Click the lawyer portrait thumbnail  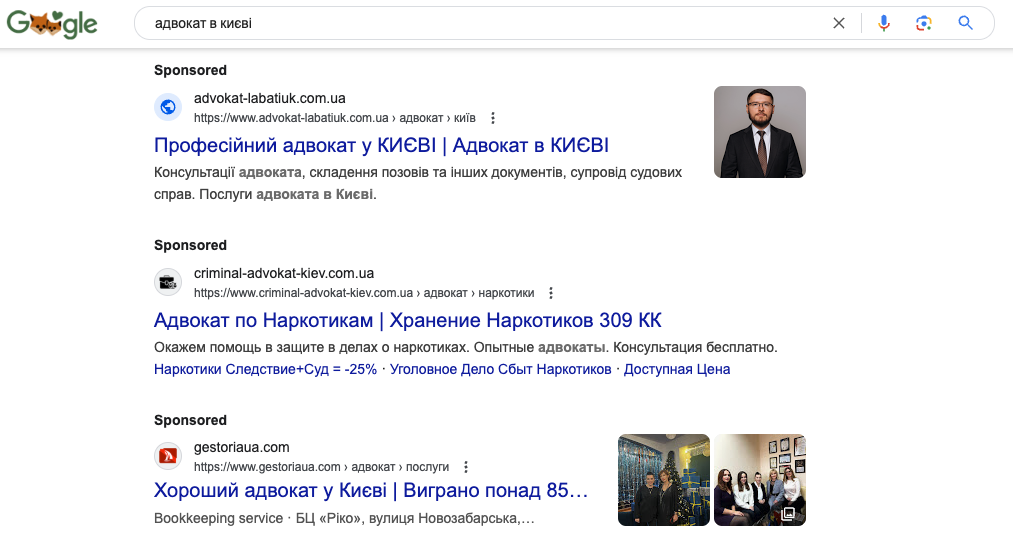(760, 132)
